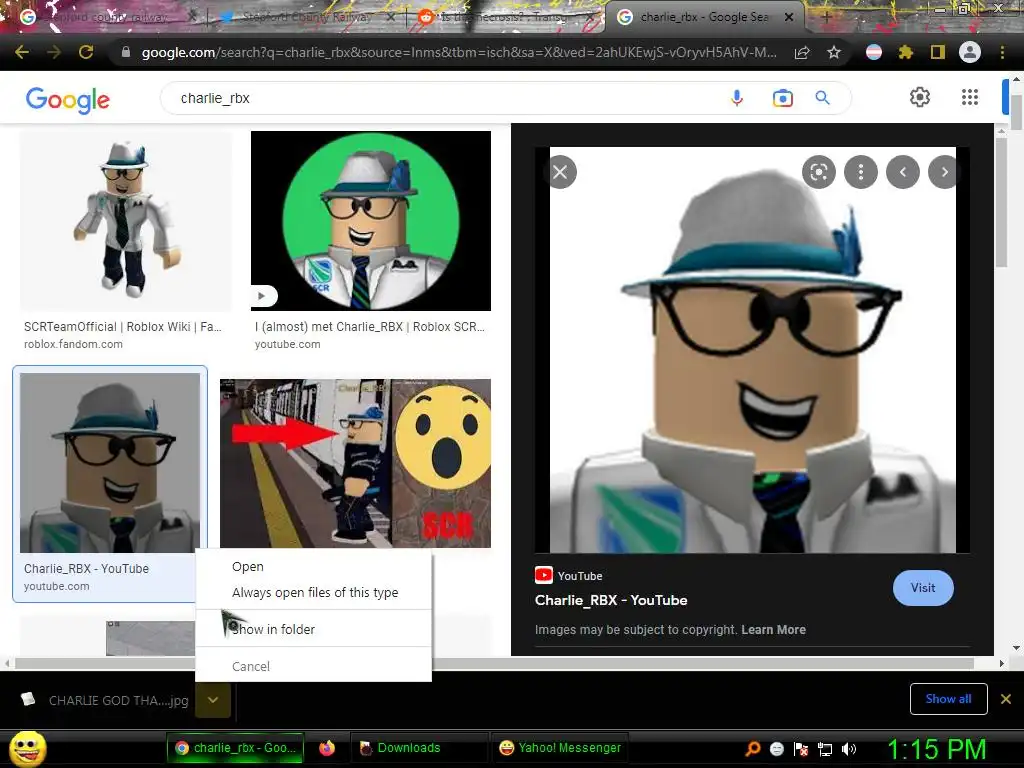This screenshot has width=1024, height=768.
Task: Start a voice search with the microphone
Action: coord(737,98)
